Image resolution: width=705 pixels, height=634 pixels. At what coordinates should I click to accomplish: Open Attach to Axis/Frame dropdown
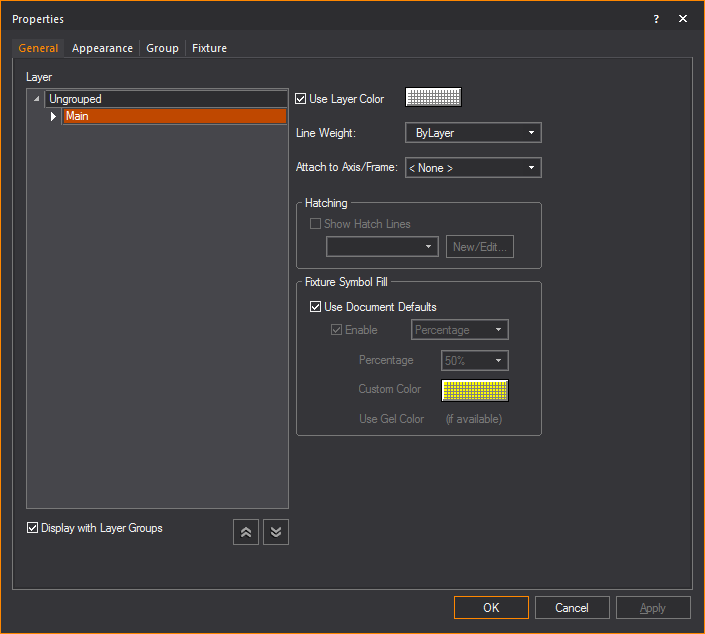click(473, 168)
